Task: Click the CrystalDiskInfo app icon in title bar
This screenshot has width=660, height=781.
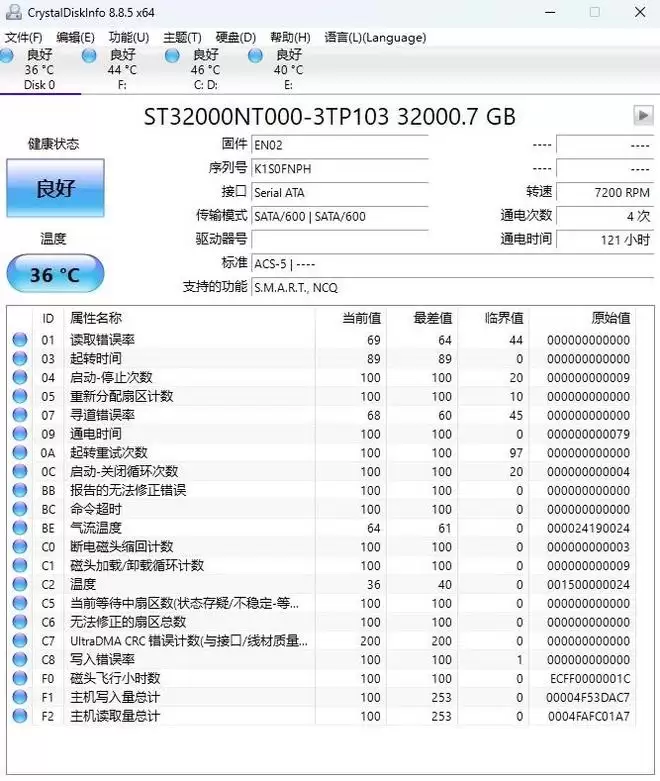Action: click(12, 12)
